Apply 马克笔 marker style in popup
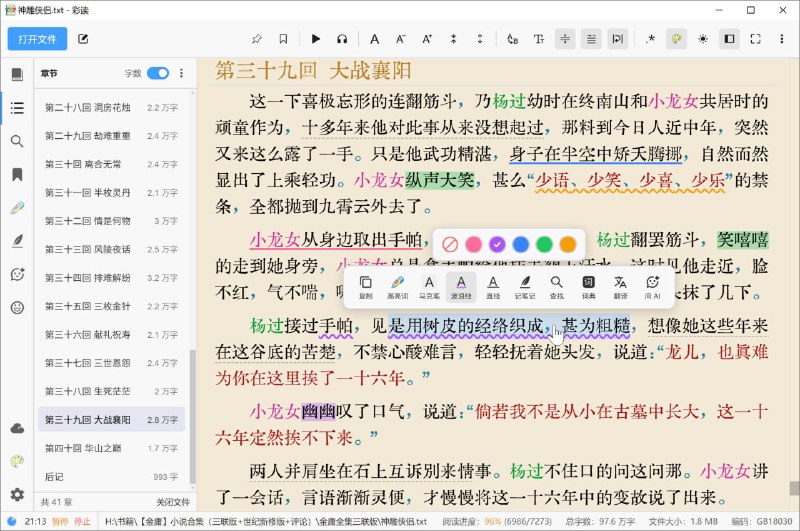The image size is (800, 531). pos(429,287)
